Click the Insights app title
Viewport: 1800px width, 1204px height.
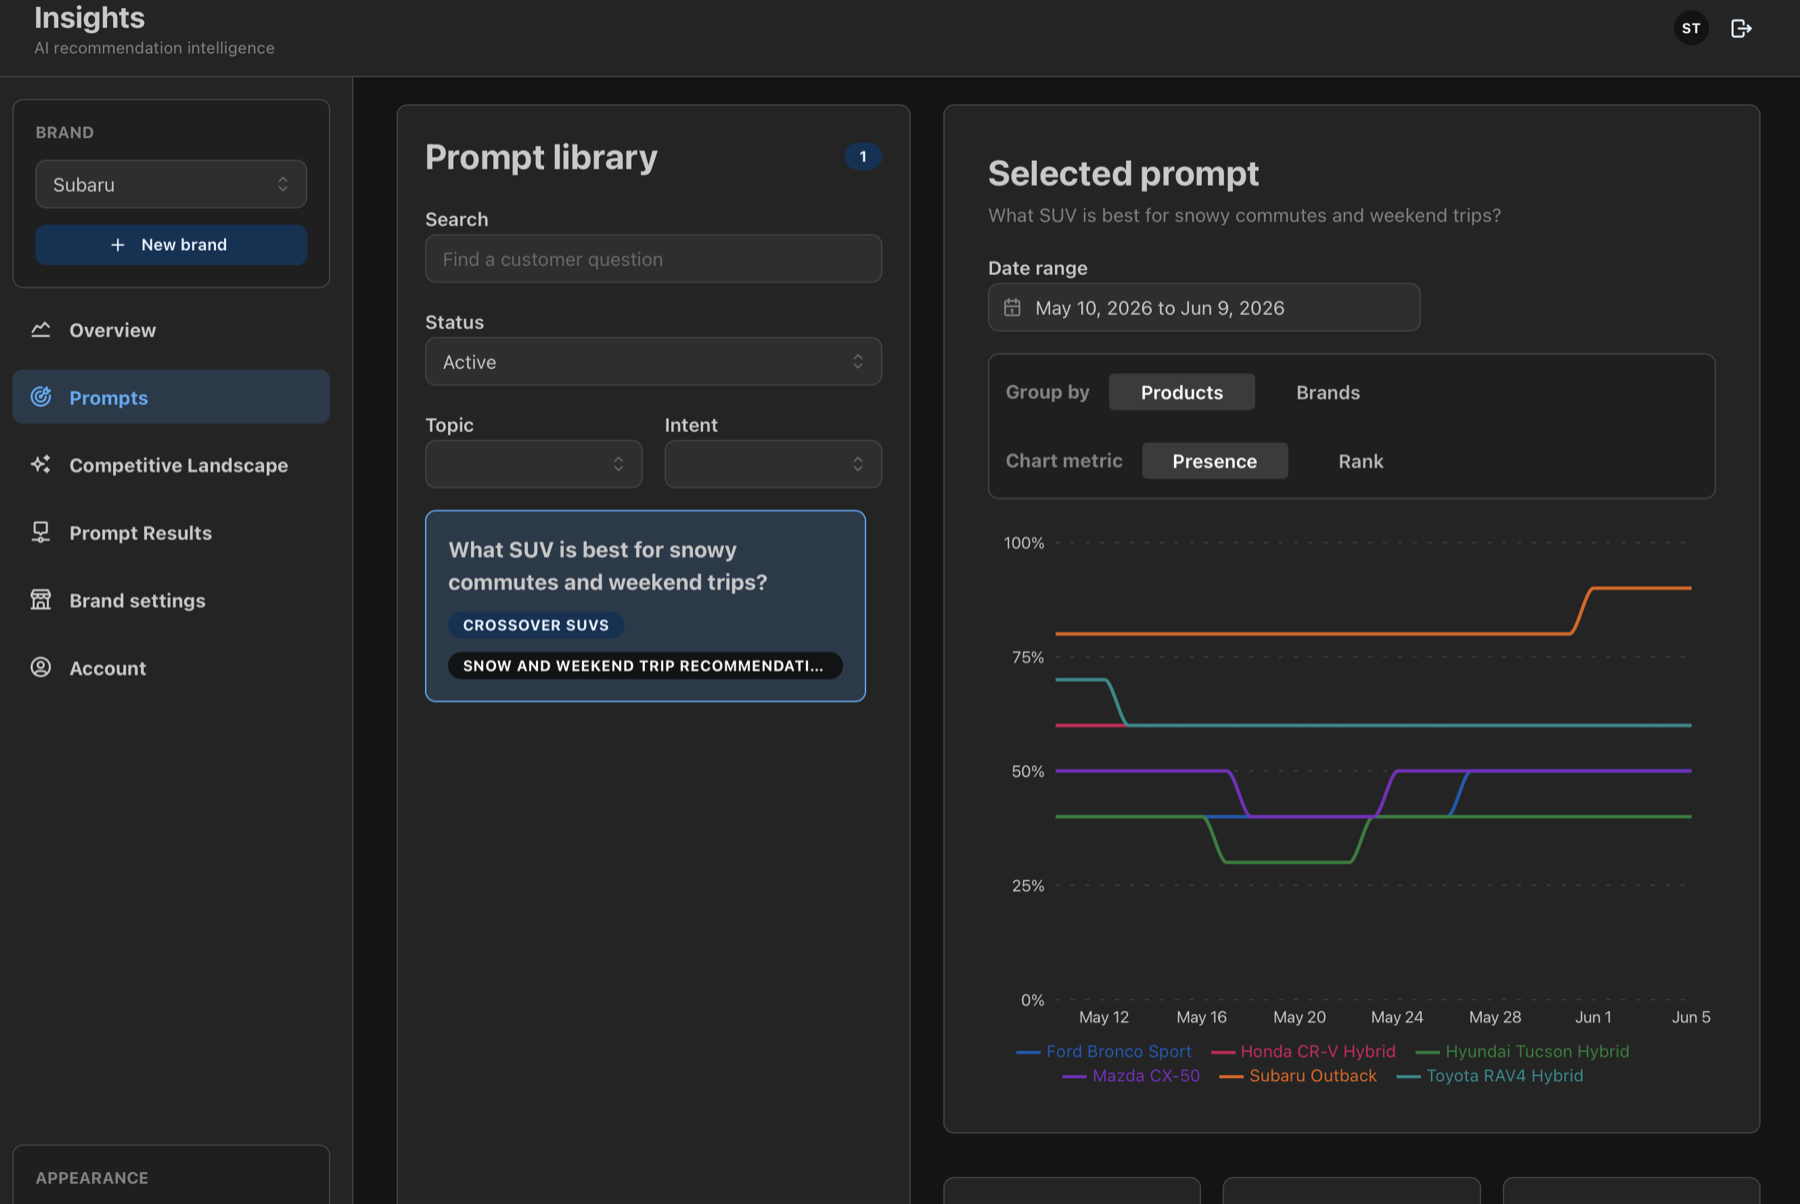pos(90,17)
